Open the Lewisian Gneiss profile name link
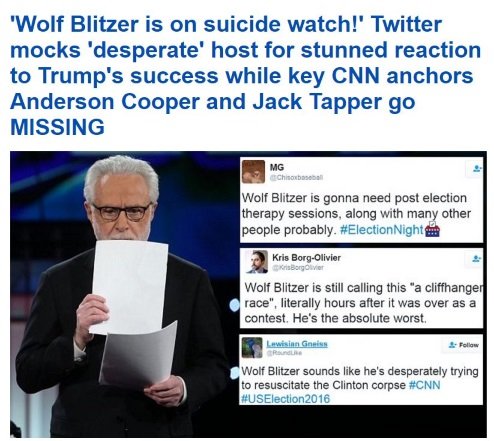 pyautogui.click(x=297, y=344)
